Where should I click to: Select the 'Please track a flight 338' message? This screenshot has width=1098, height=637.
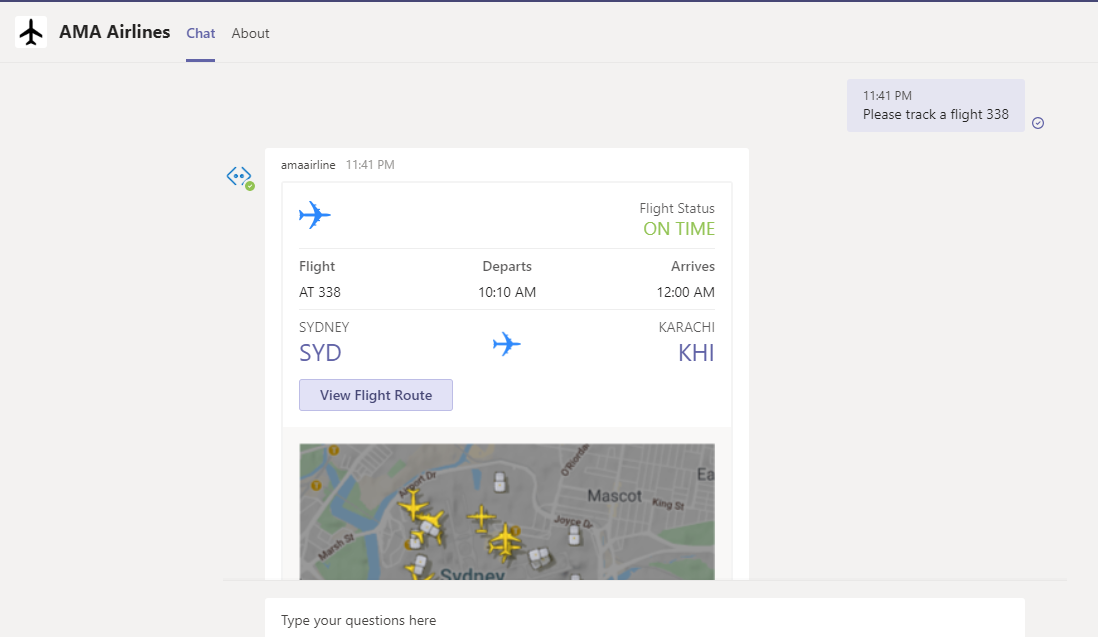[935, 114]
